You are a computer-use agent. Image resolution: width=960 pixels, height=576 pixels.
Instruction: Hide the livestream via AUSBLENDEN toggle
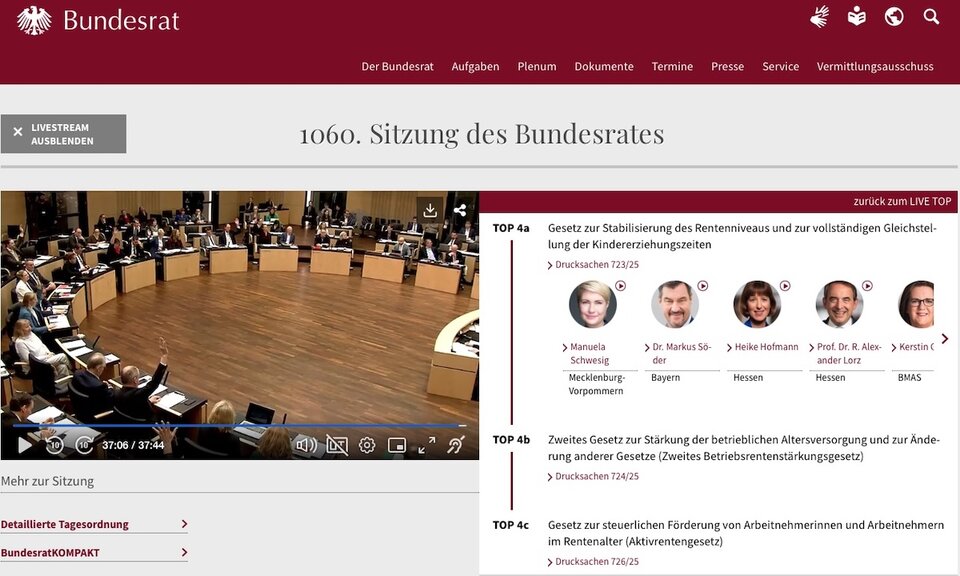(65, 133)
